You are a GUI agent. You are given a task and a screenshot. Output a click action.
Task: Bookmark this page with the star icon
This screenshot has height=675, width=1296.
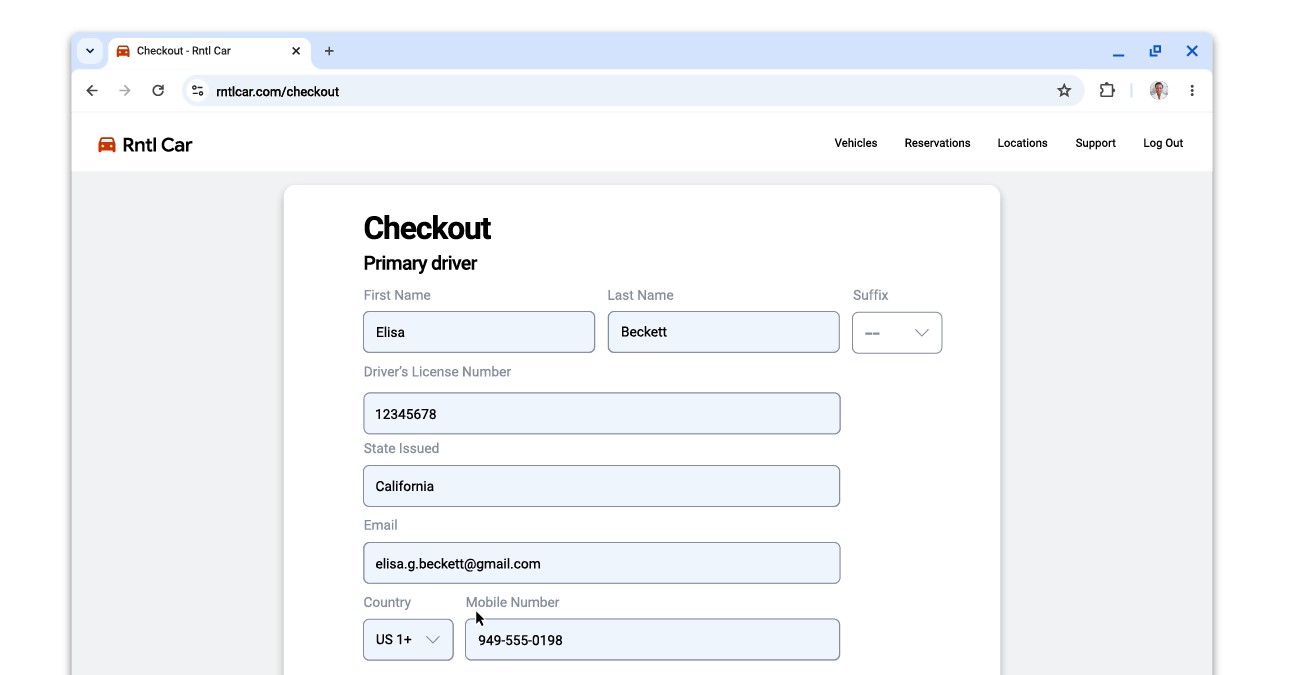pos(1064,91)
